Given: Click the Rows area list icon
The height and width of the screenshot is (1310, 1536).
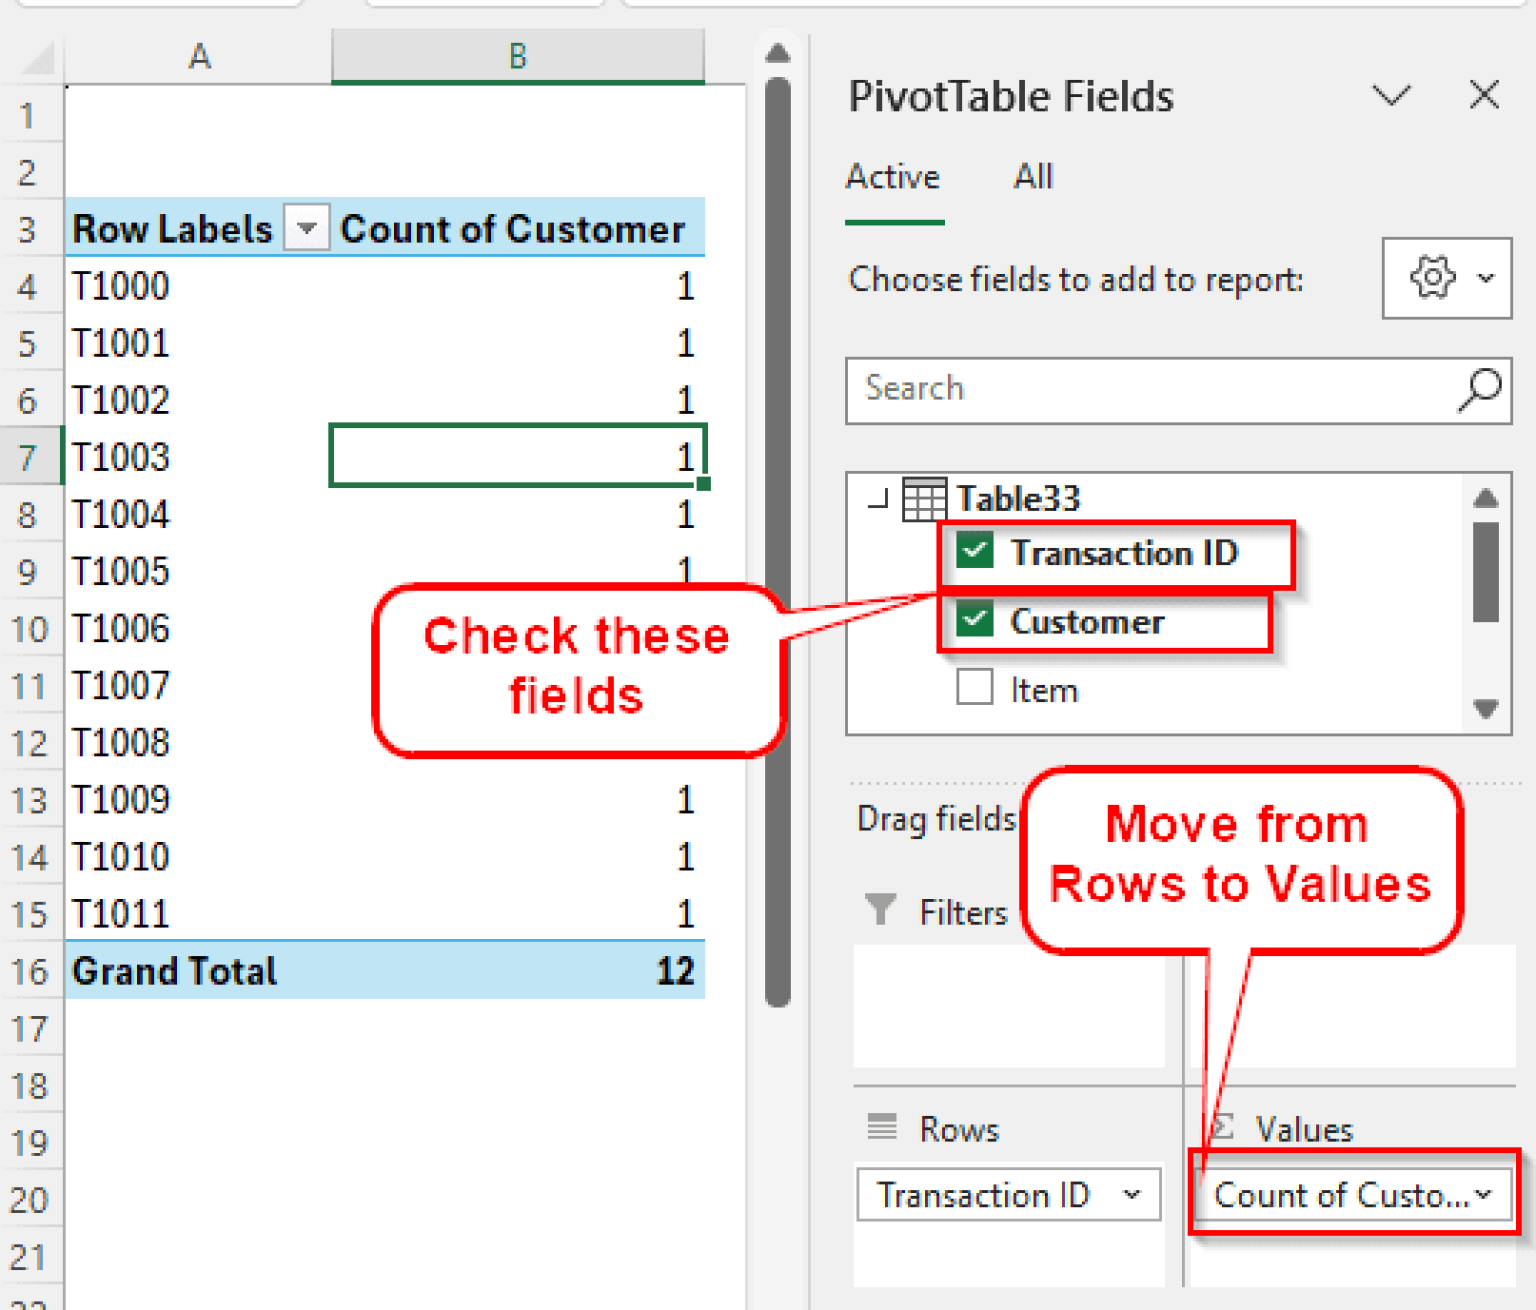Looking at the screenshot, I should [x=880, y=1127].
